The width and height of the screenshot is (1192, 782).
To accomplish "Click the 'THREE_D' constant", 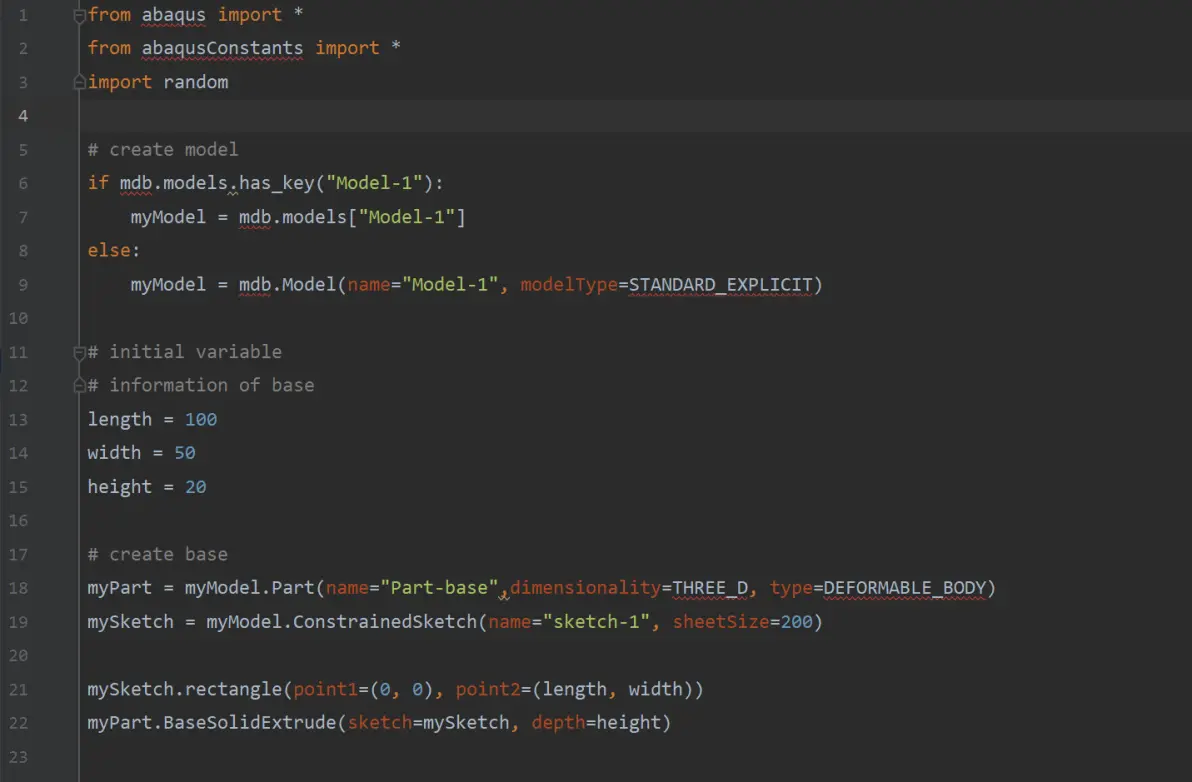I will pyautogui.click(x=710, y=587).
